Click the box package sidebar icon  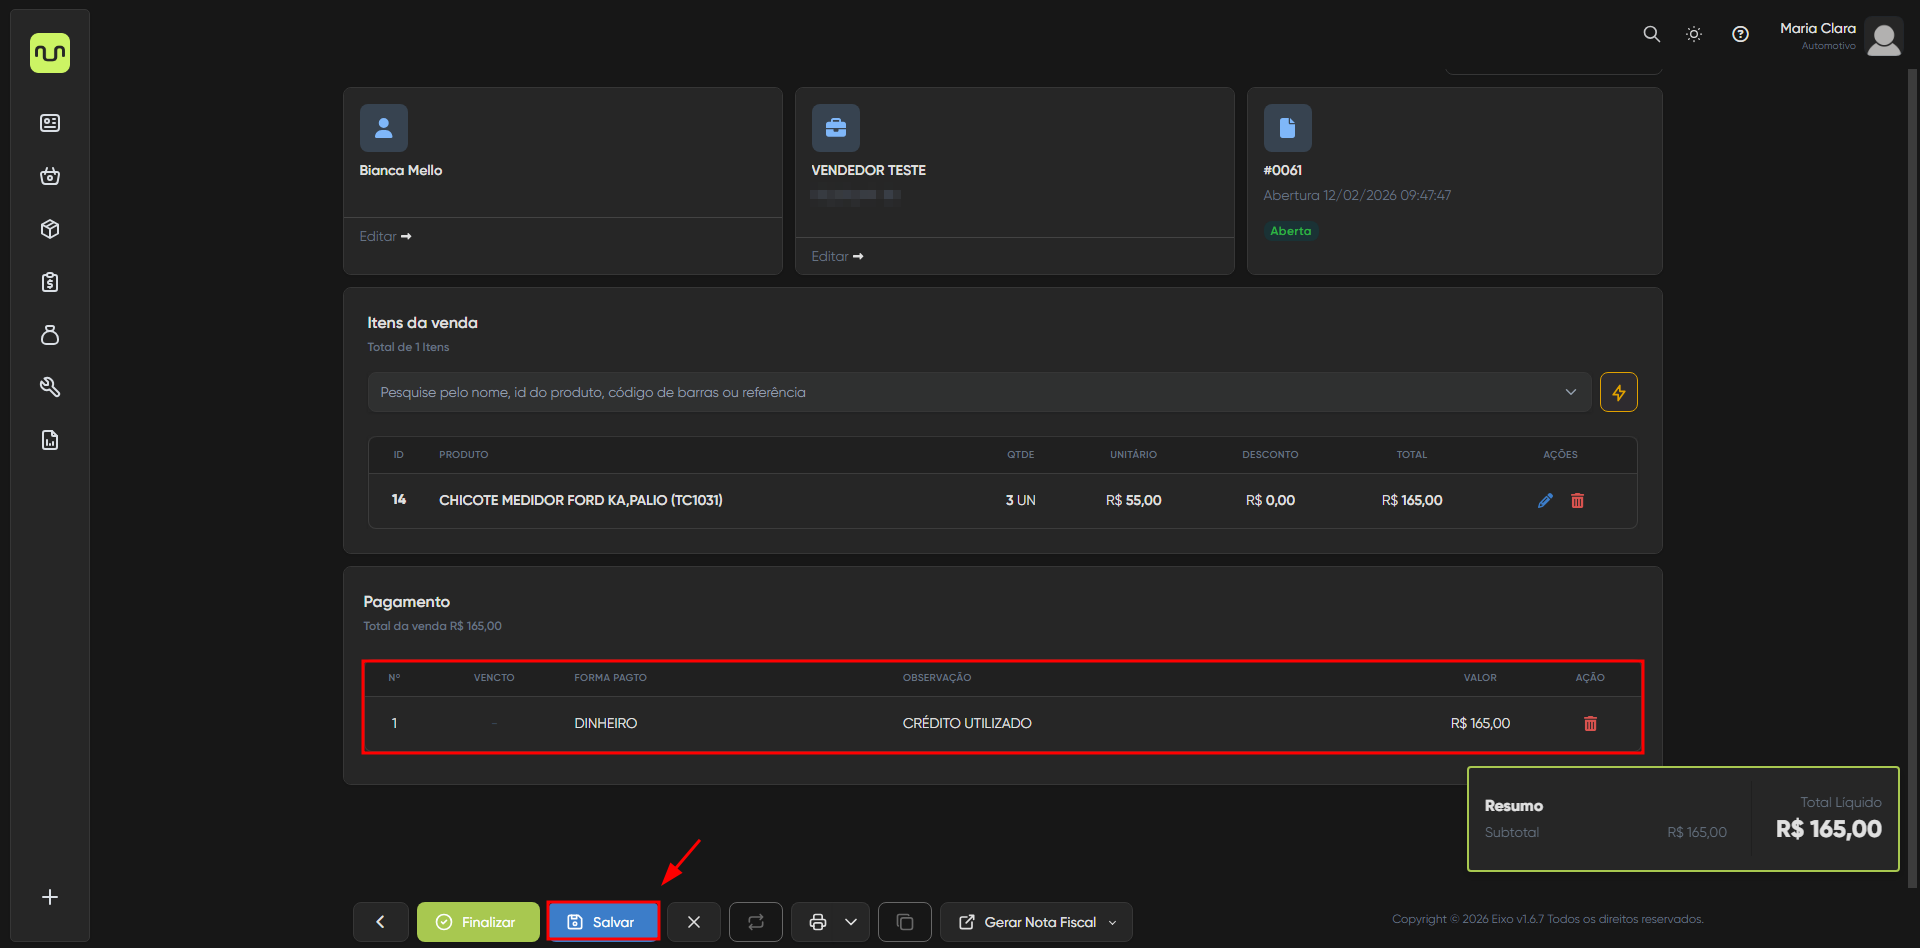click(x=50, y=230)
